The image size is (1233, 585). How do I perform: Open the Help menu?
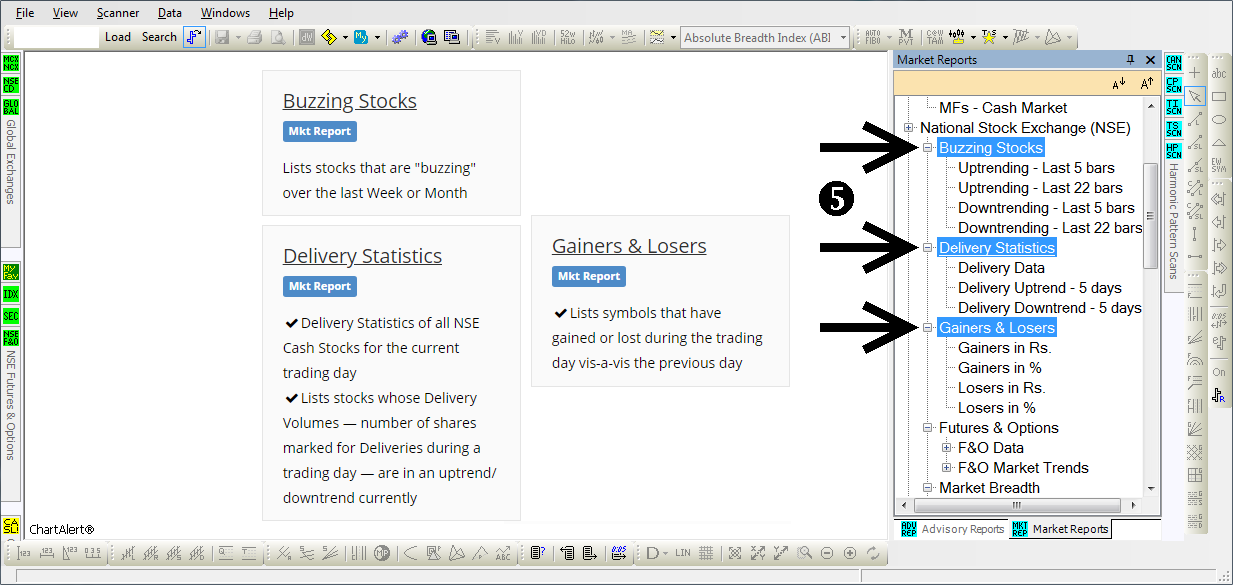click(x=281, y=13)
